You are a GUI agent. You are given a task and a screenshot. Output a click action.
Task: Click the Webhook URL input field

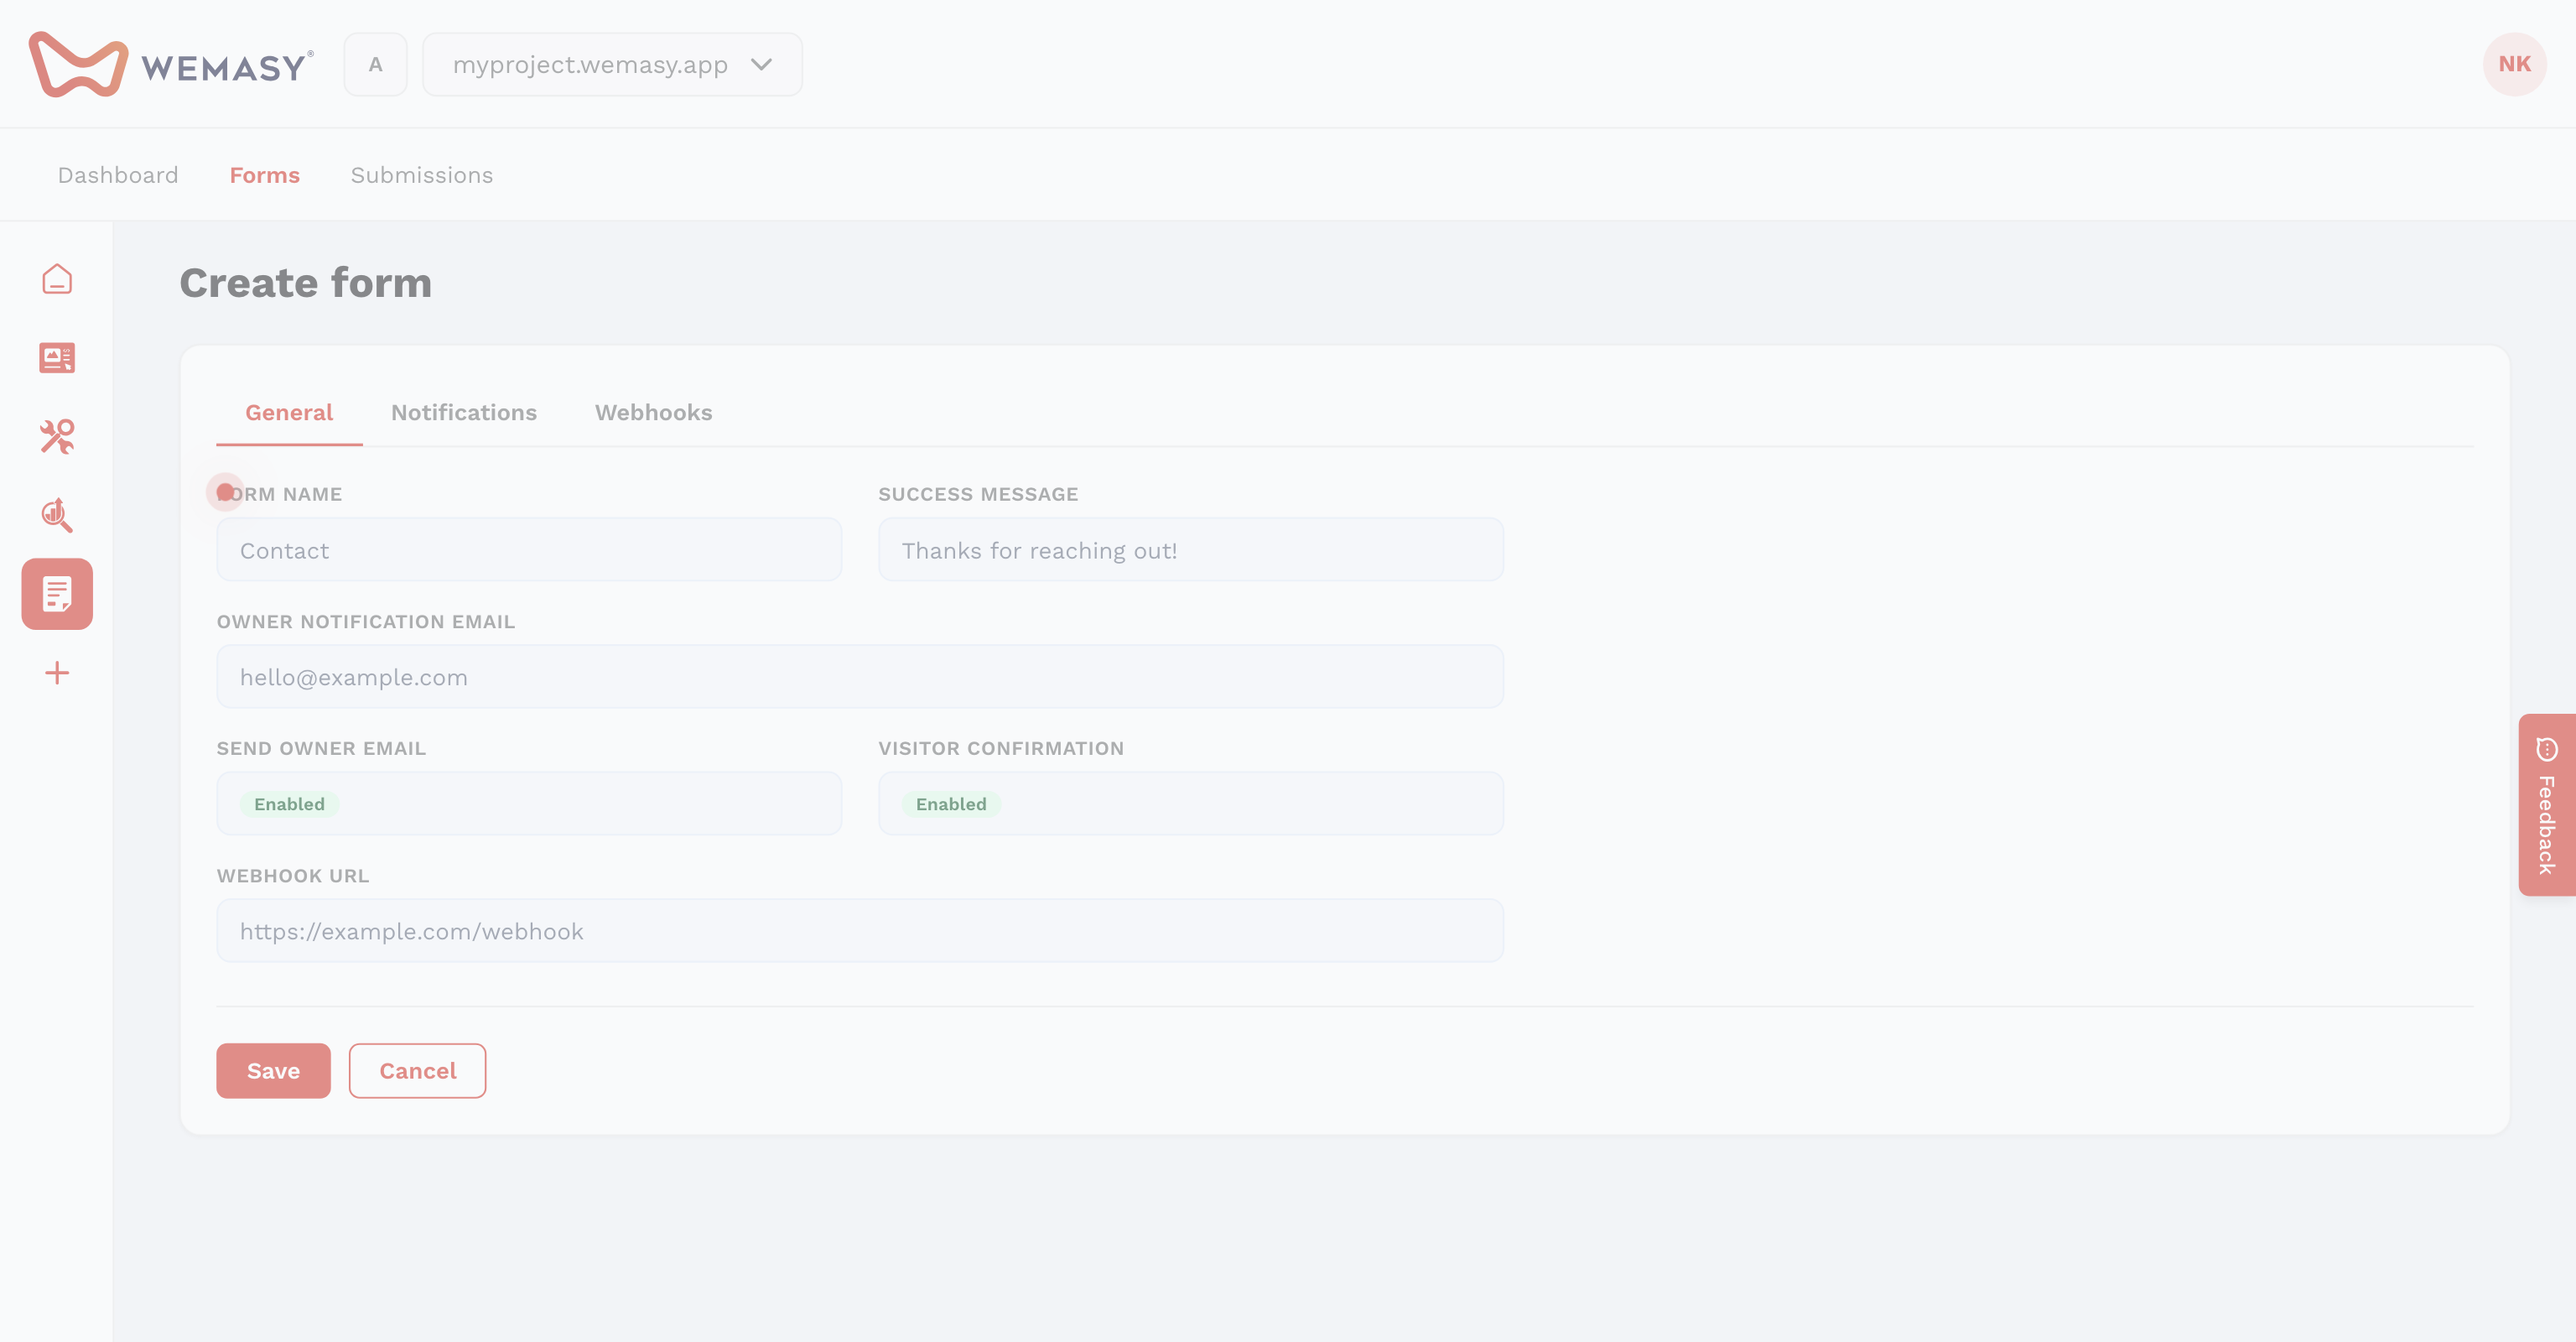point(860,931)
